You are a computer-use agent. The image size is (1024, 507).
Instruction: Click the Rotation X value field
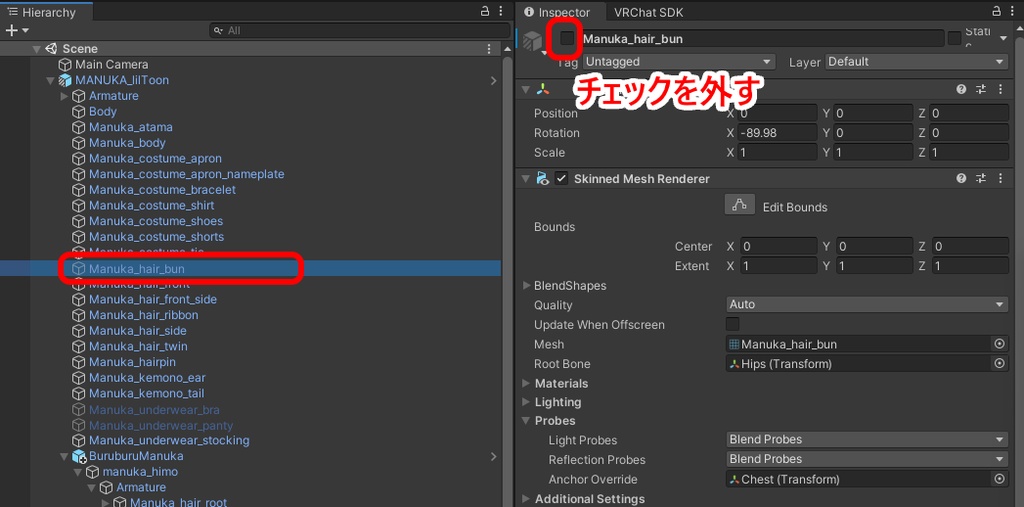777,133
